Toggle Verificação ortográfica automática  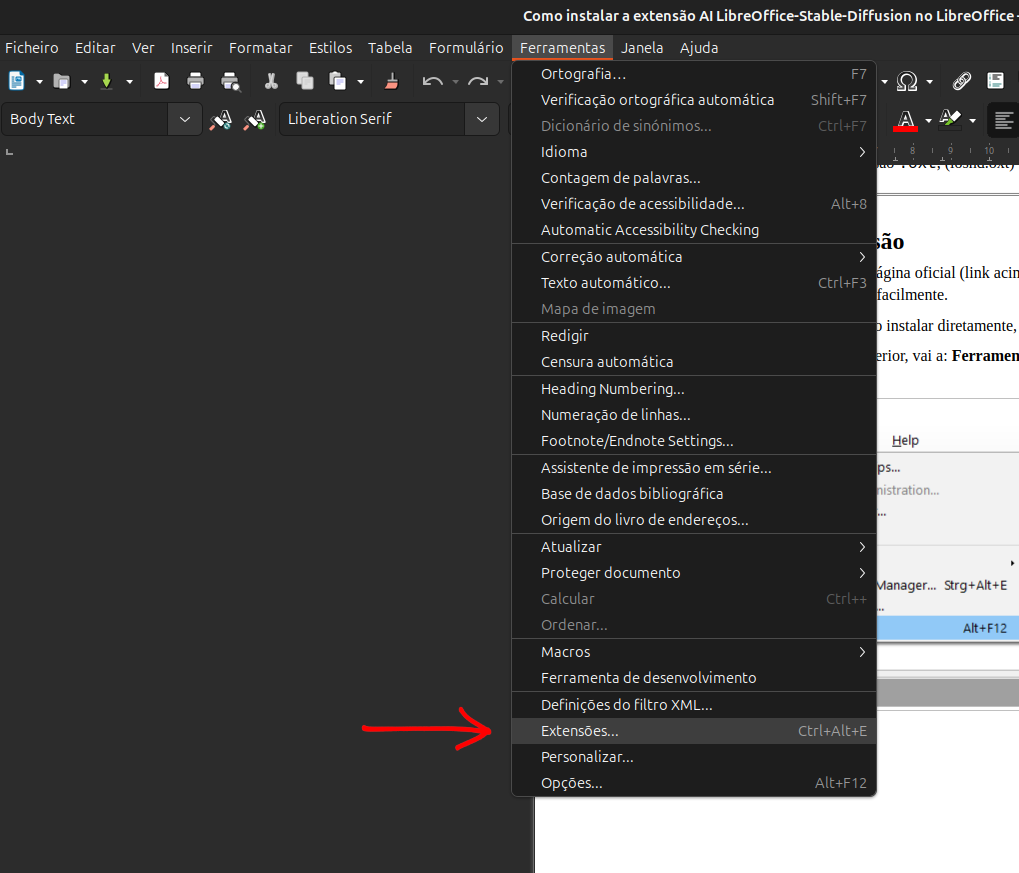(657, 100)
